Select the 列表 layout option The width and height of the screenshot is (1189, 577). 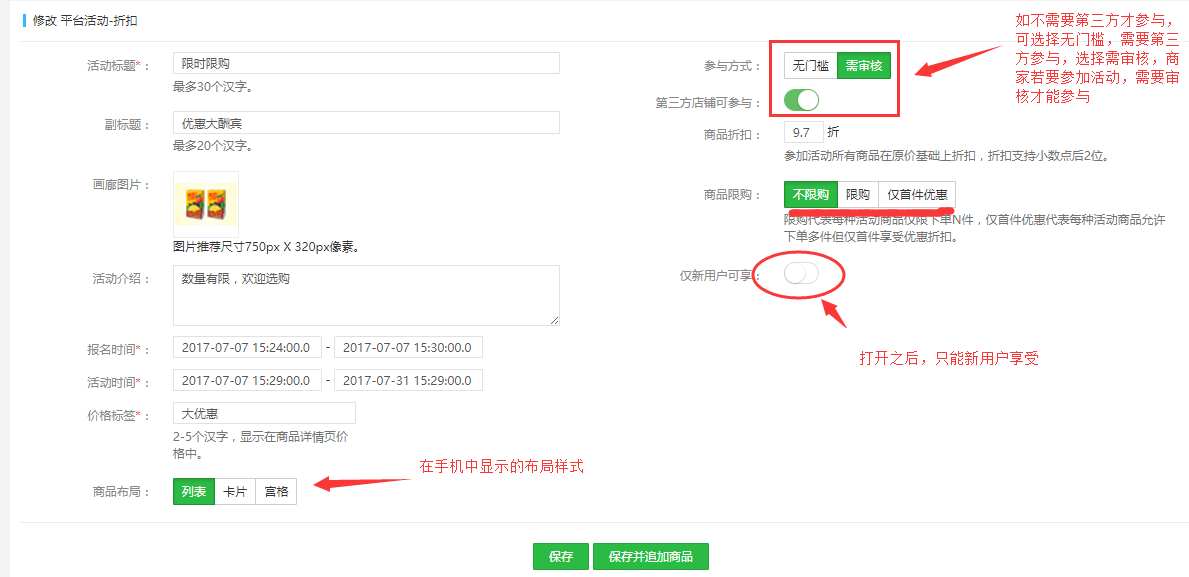(x=194, y=492)
